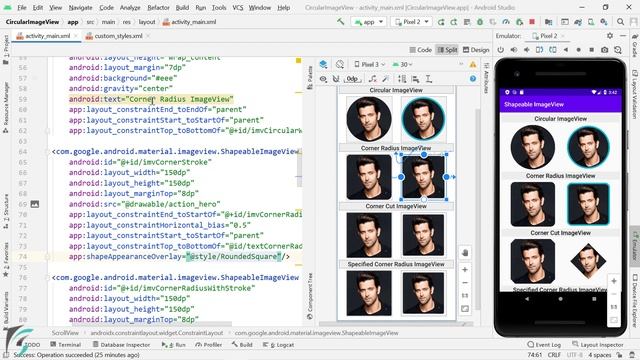Image resolution: width=640 pixels, height=360 pixels.
Task: Click the emulator volume up icon
Action: click(513, 50)
